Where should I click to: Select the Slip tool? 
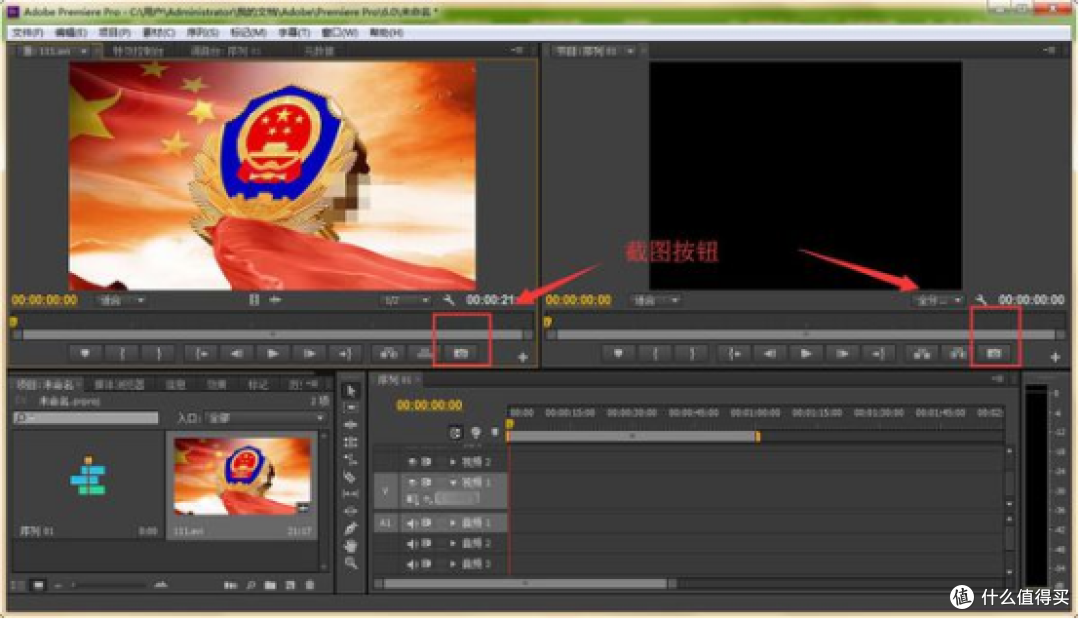click(351, 494)
